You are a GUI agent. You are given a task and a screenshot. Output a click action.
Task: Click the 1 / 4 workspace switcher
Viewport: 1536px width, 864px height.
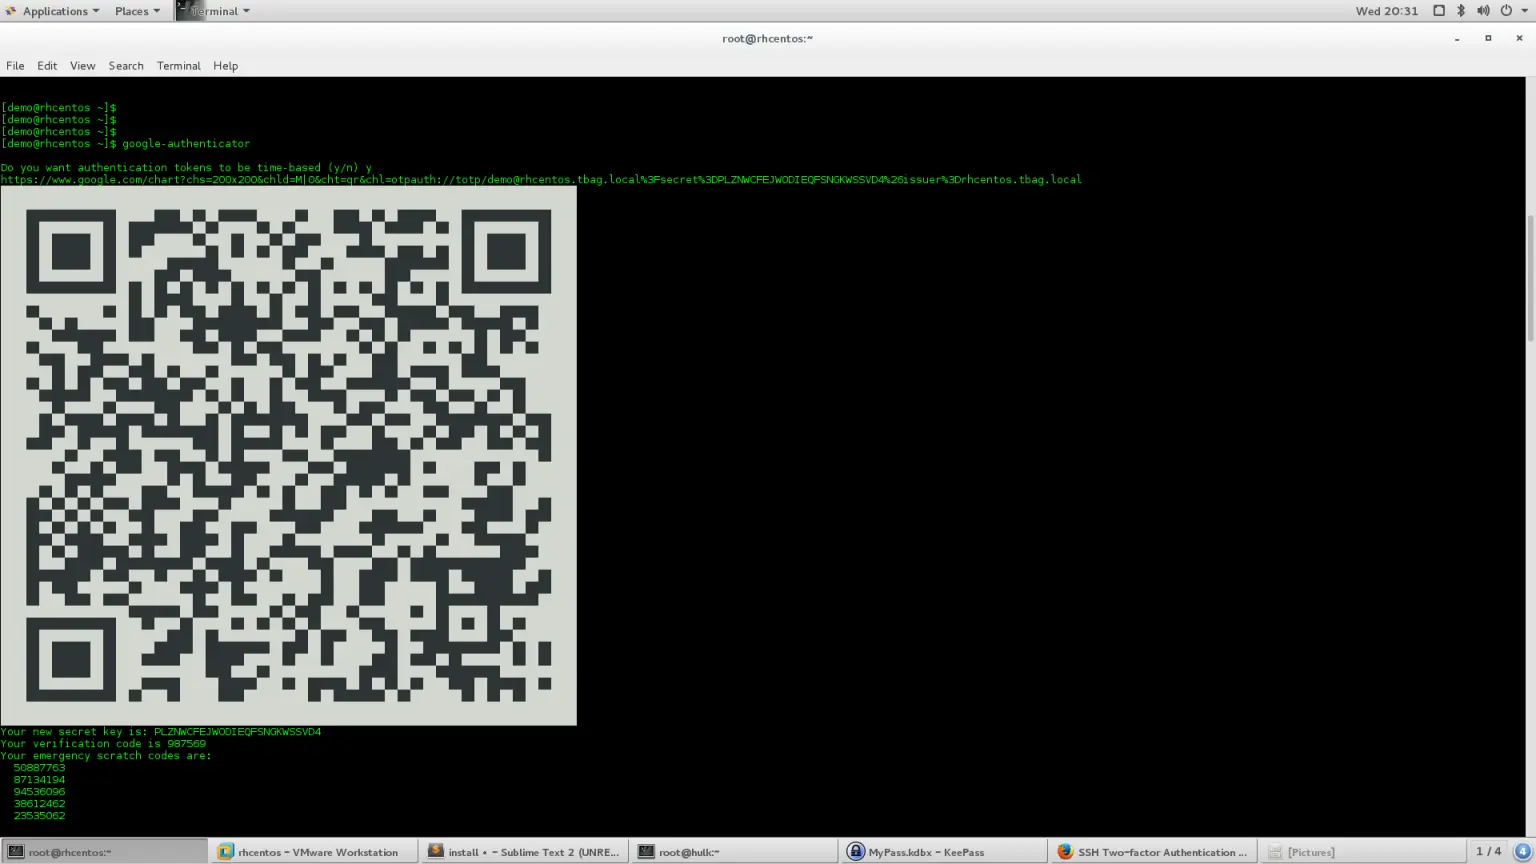(x=1488, y=852)
